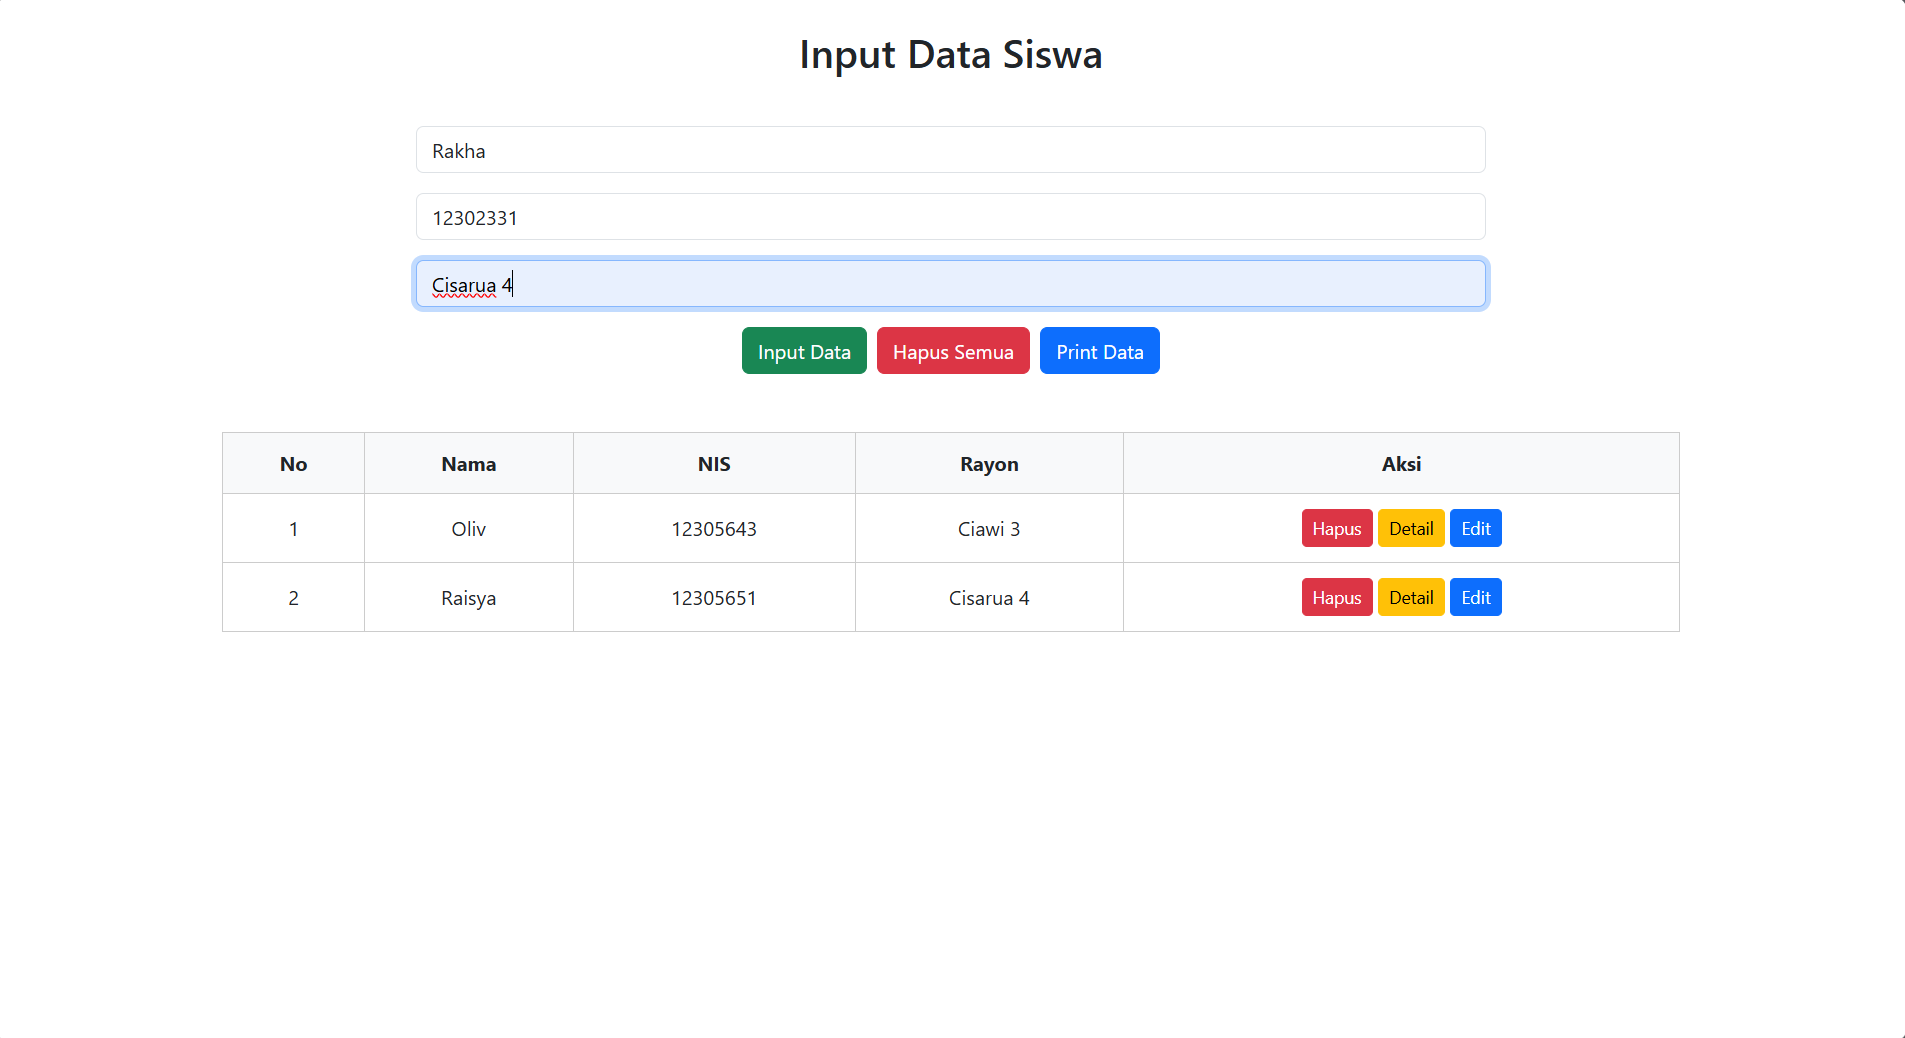The image size is (1905, 1038).
Task: Edit the Raisya student record
Action: (1475, 598)
